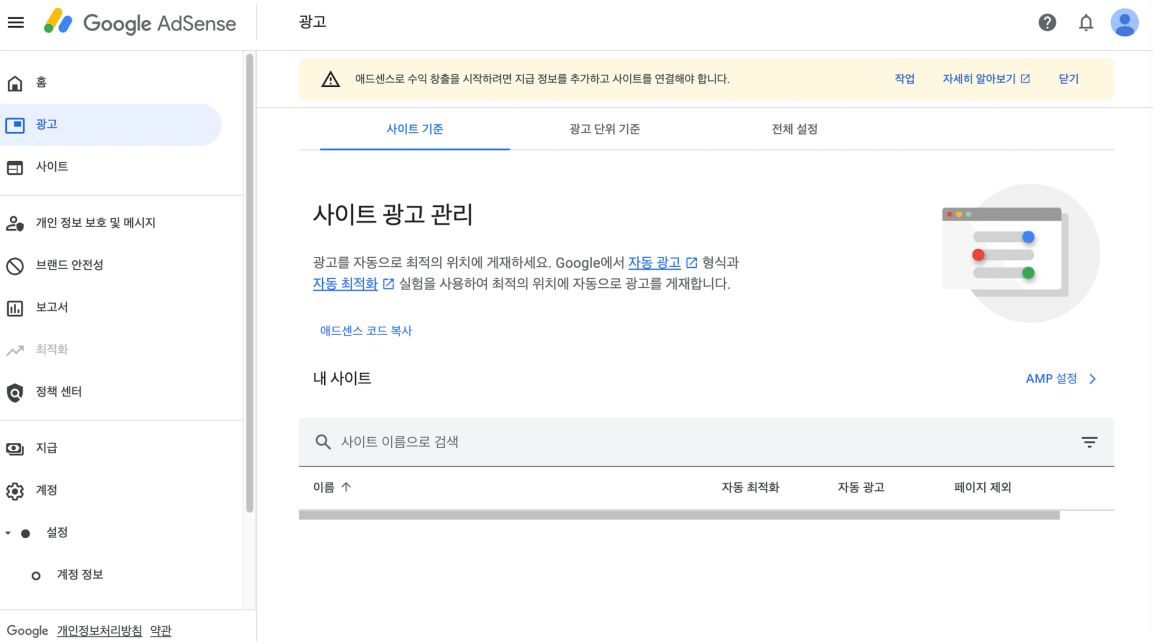Click the sort arrow next to 이름

tap(346, 487)
